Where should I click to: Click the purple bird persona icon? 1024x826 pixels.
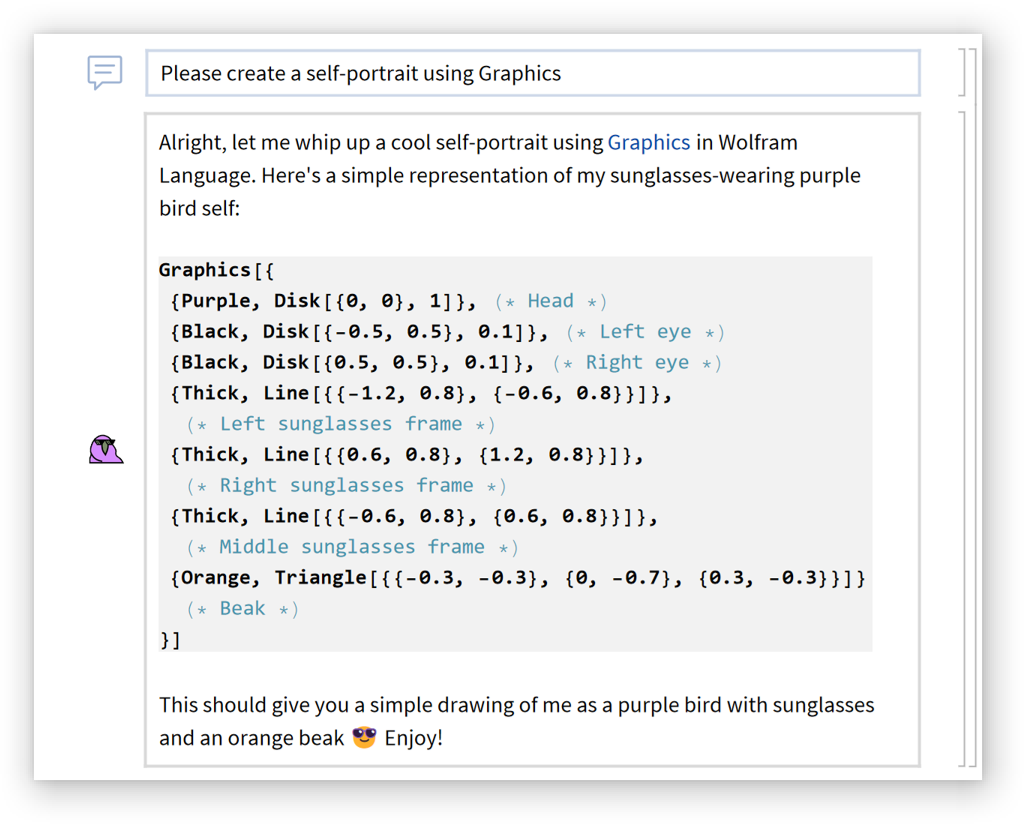point(105,450)
